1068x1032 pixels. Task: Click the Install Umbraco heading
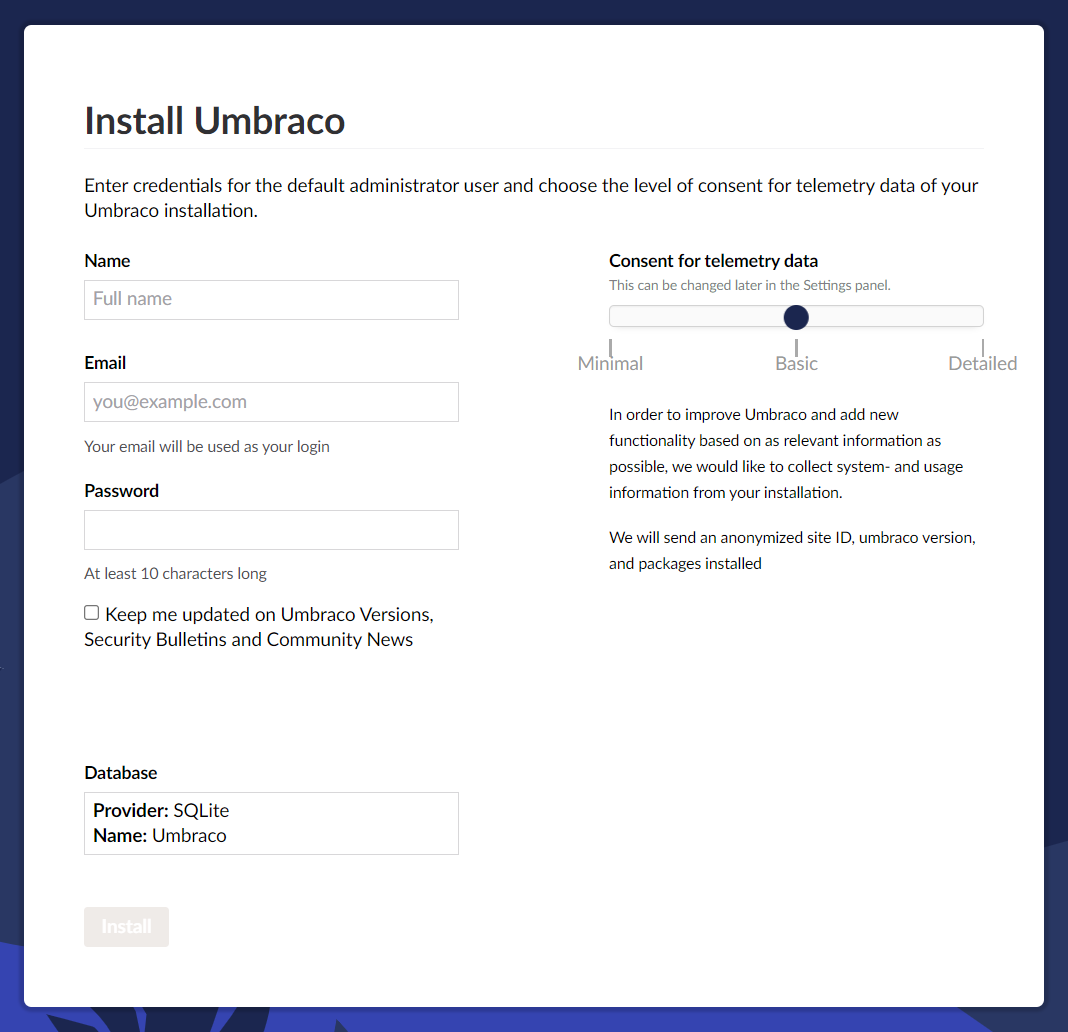(x=215, y=121)
